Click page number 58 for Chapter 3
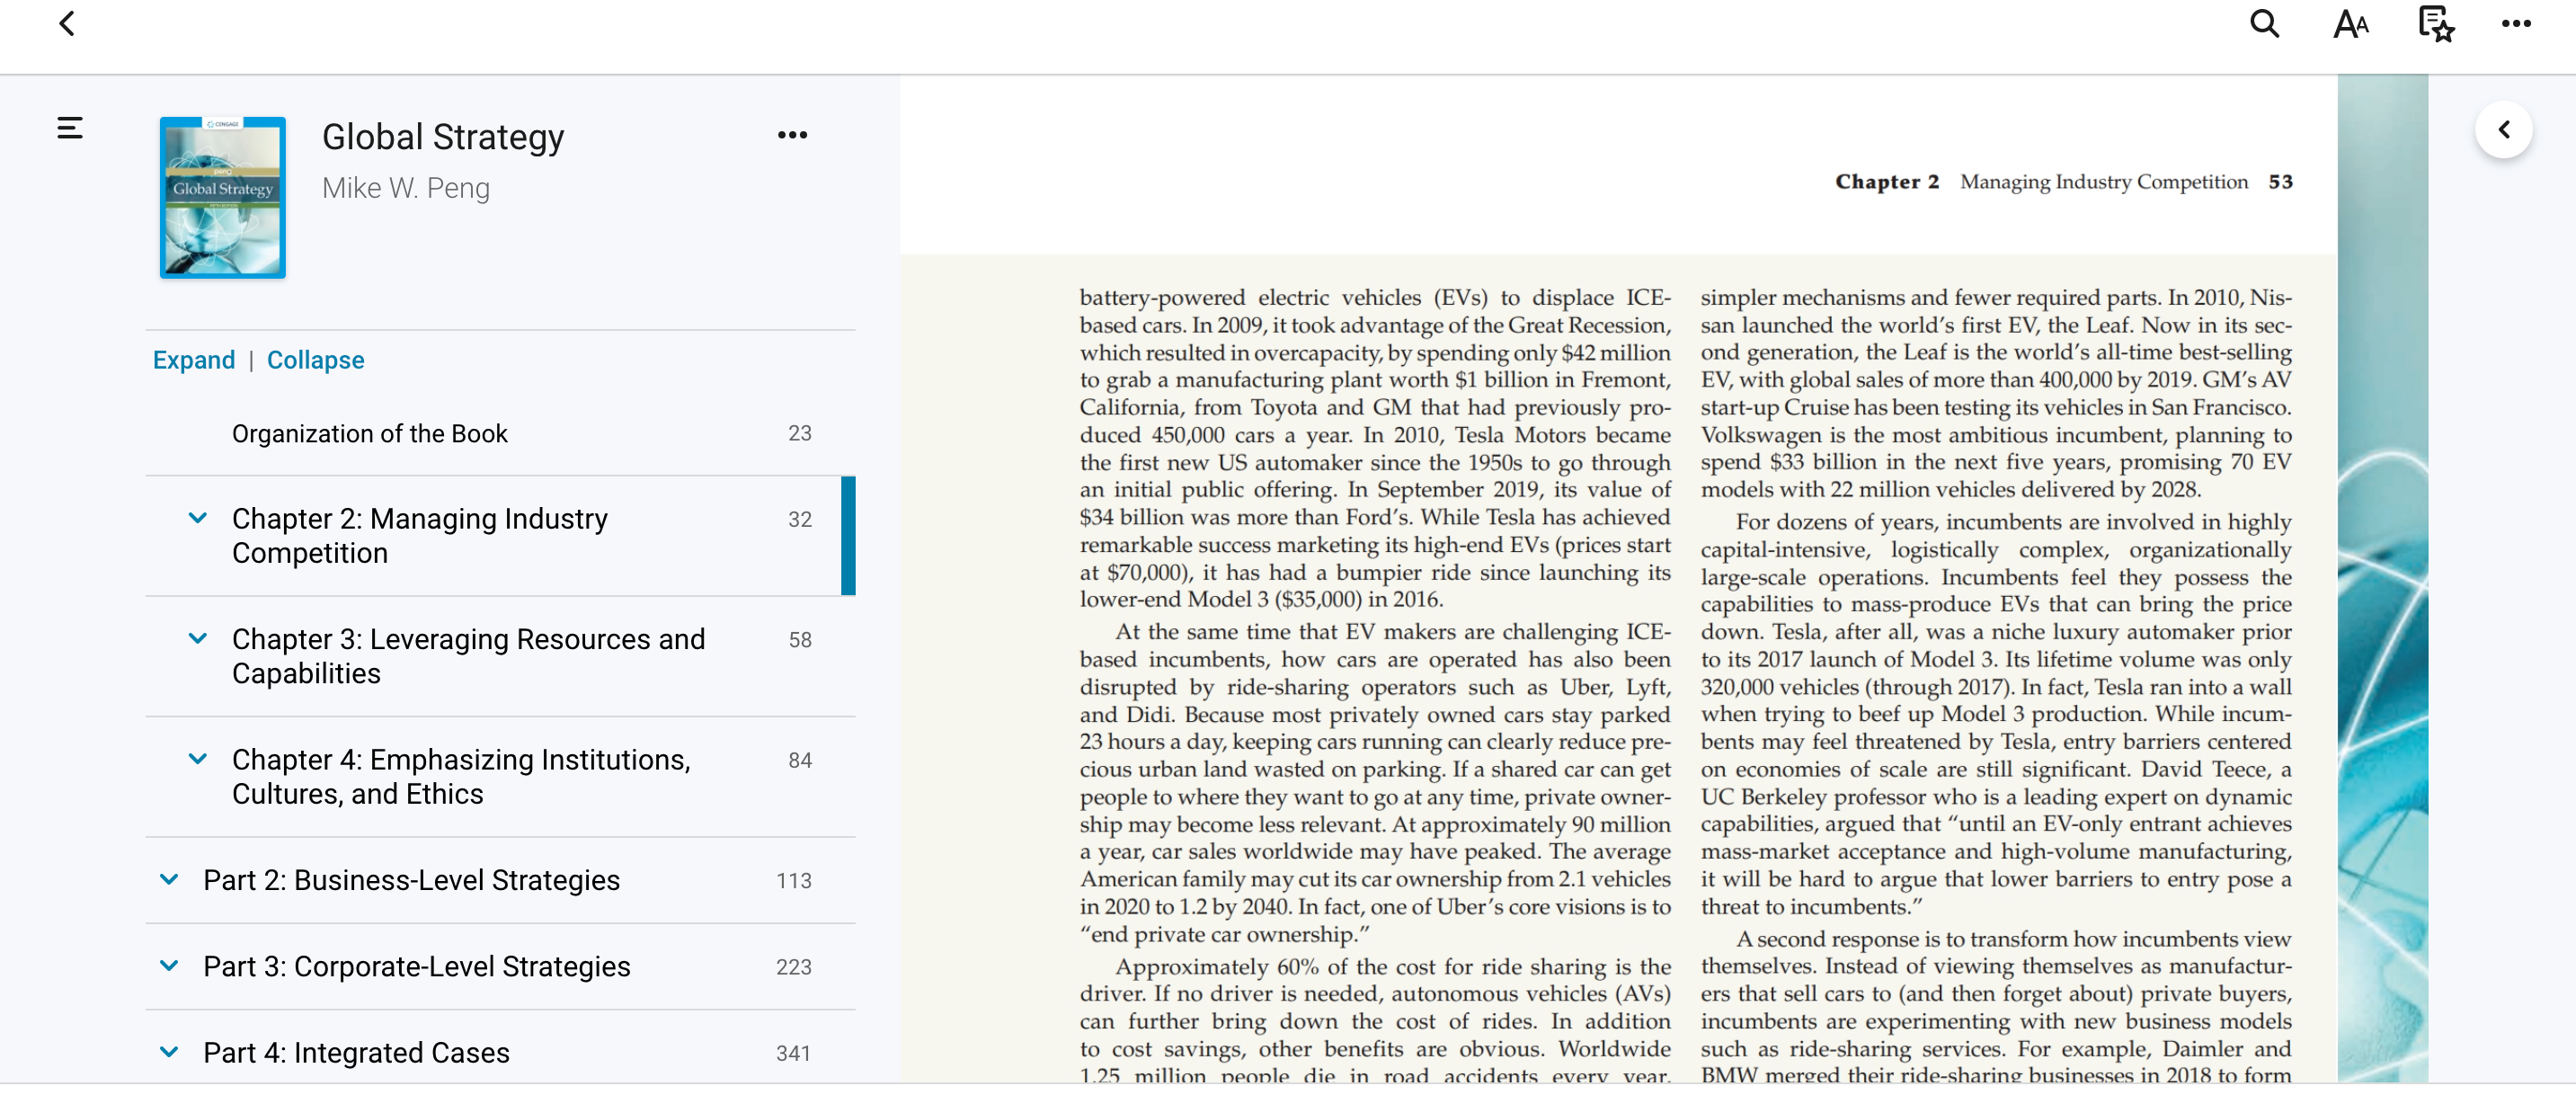The image size is (2576, 1095). (x=800, y=640)
